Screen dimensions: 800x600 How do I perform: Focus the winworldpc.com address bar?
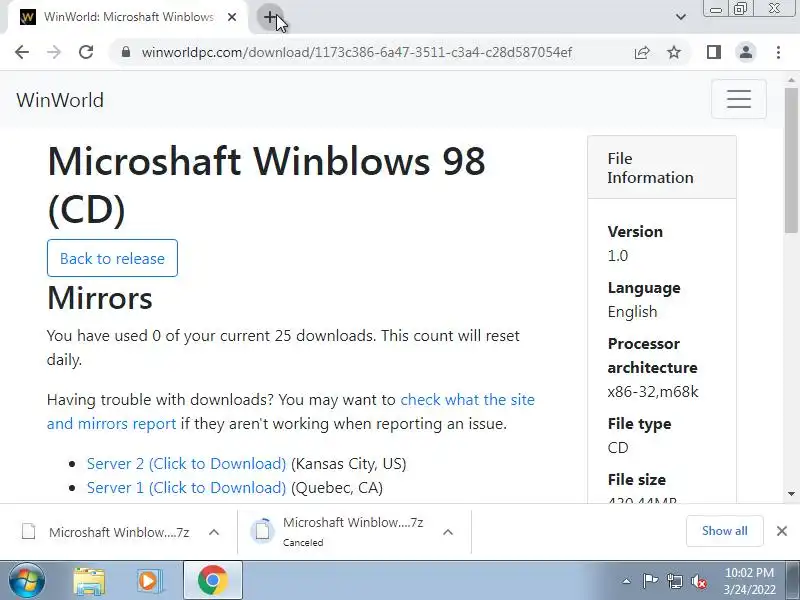click(357, 52)
